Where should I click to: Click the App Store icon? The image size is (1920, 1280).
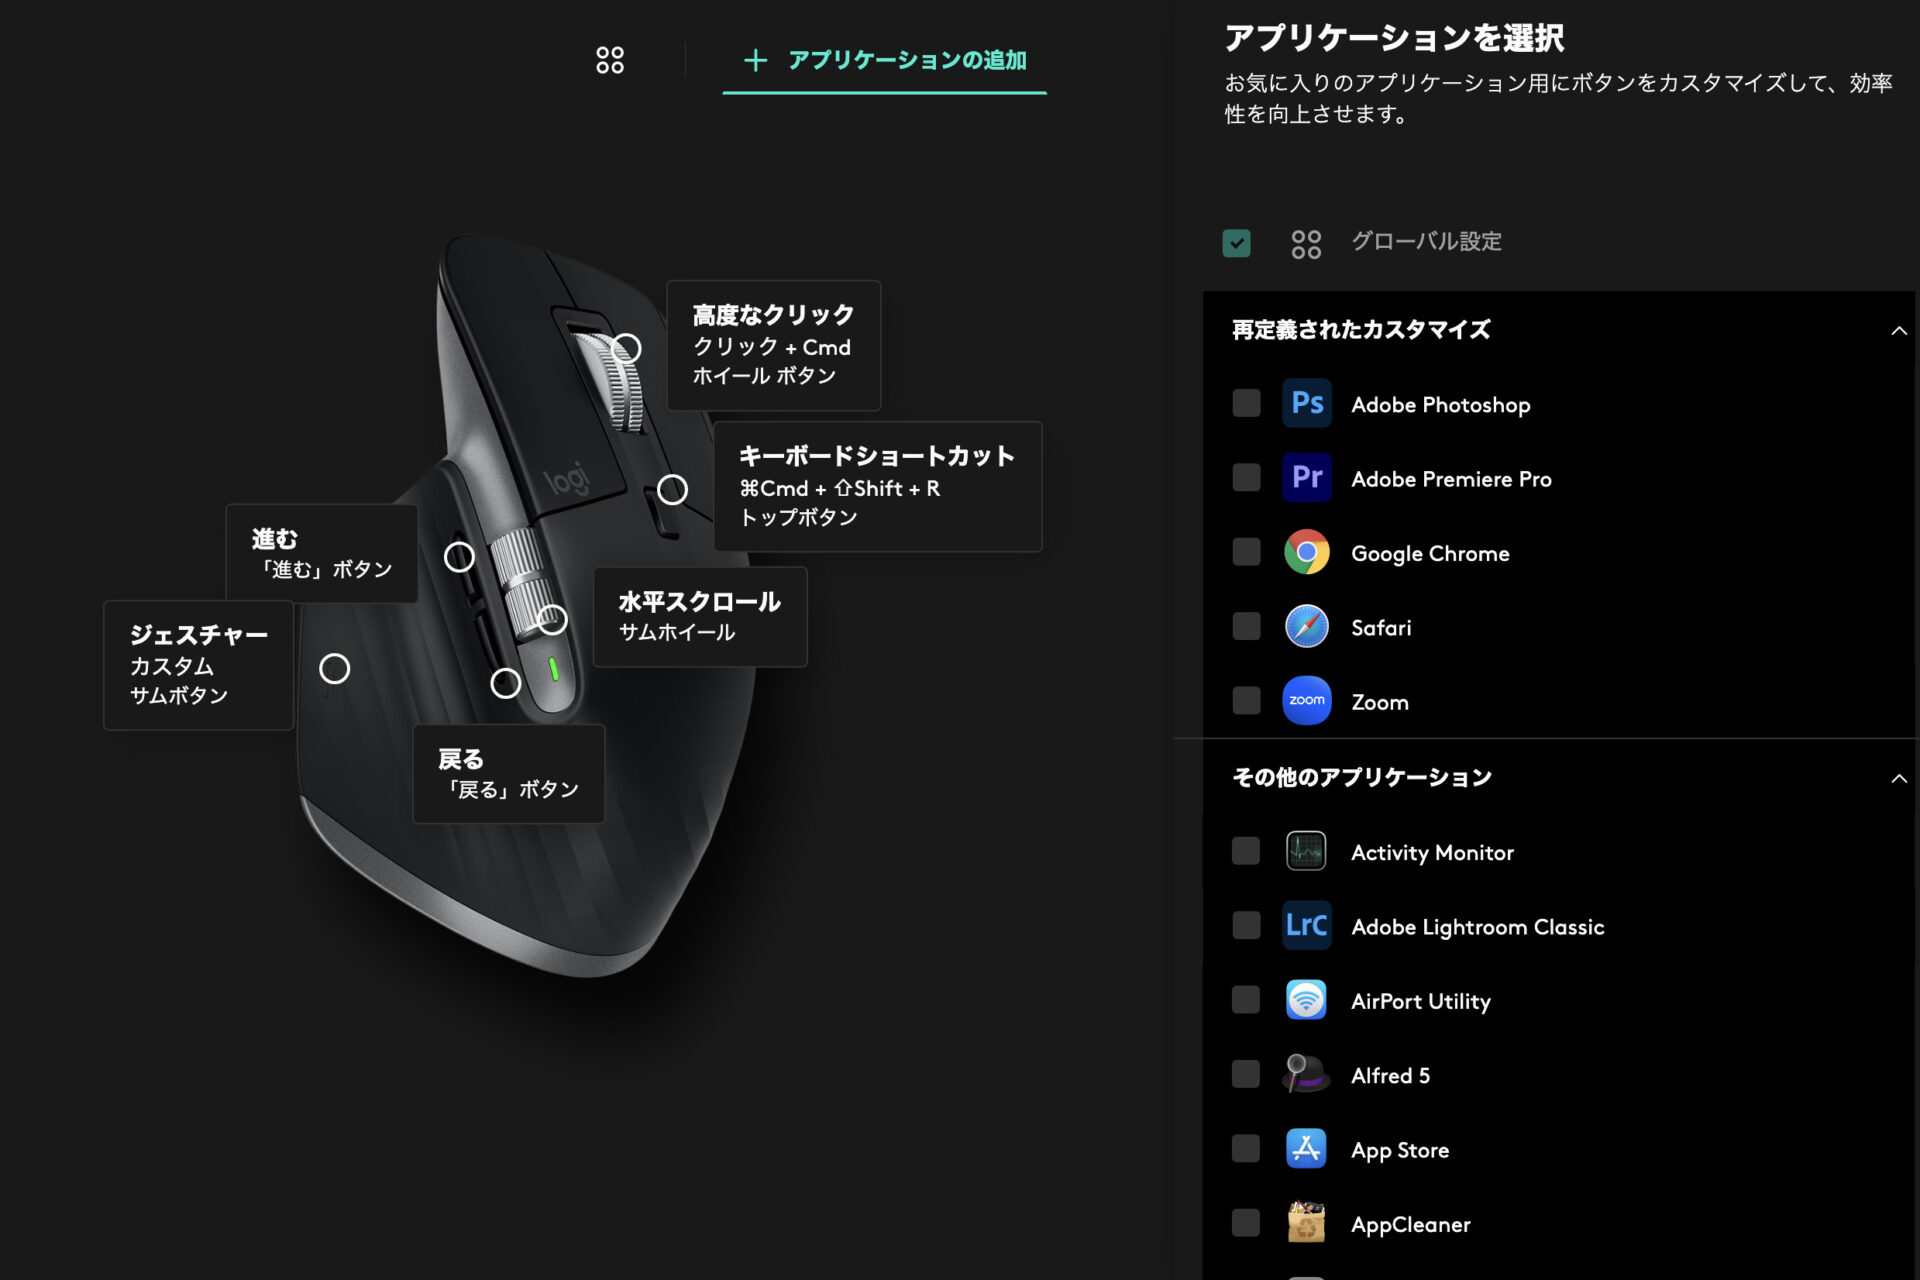1306,1148
